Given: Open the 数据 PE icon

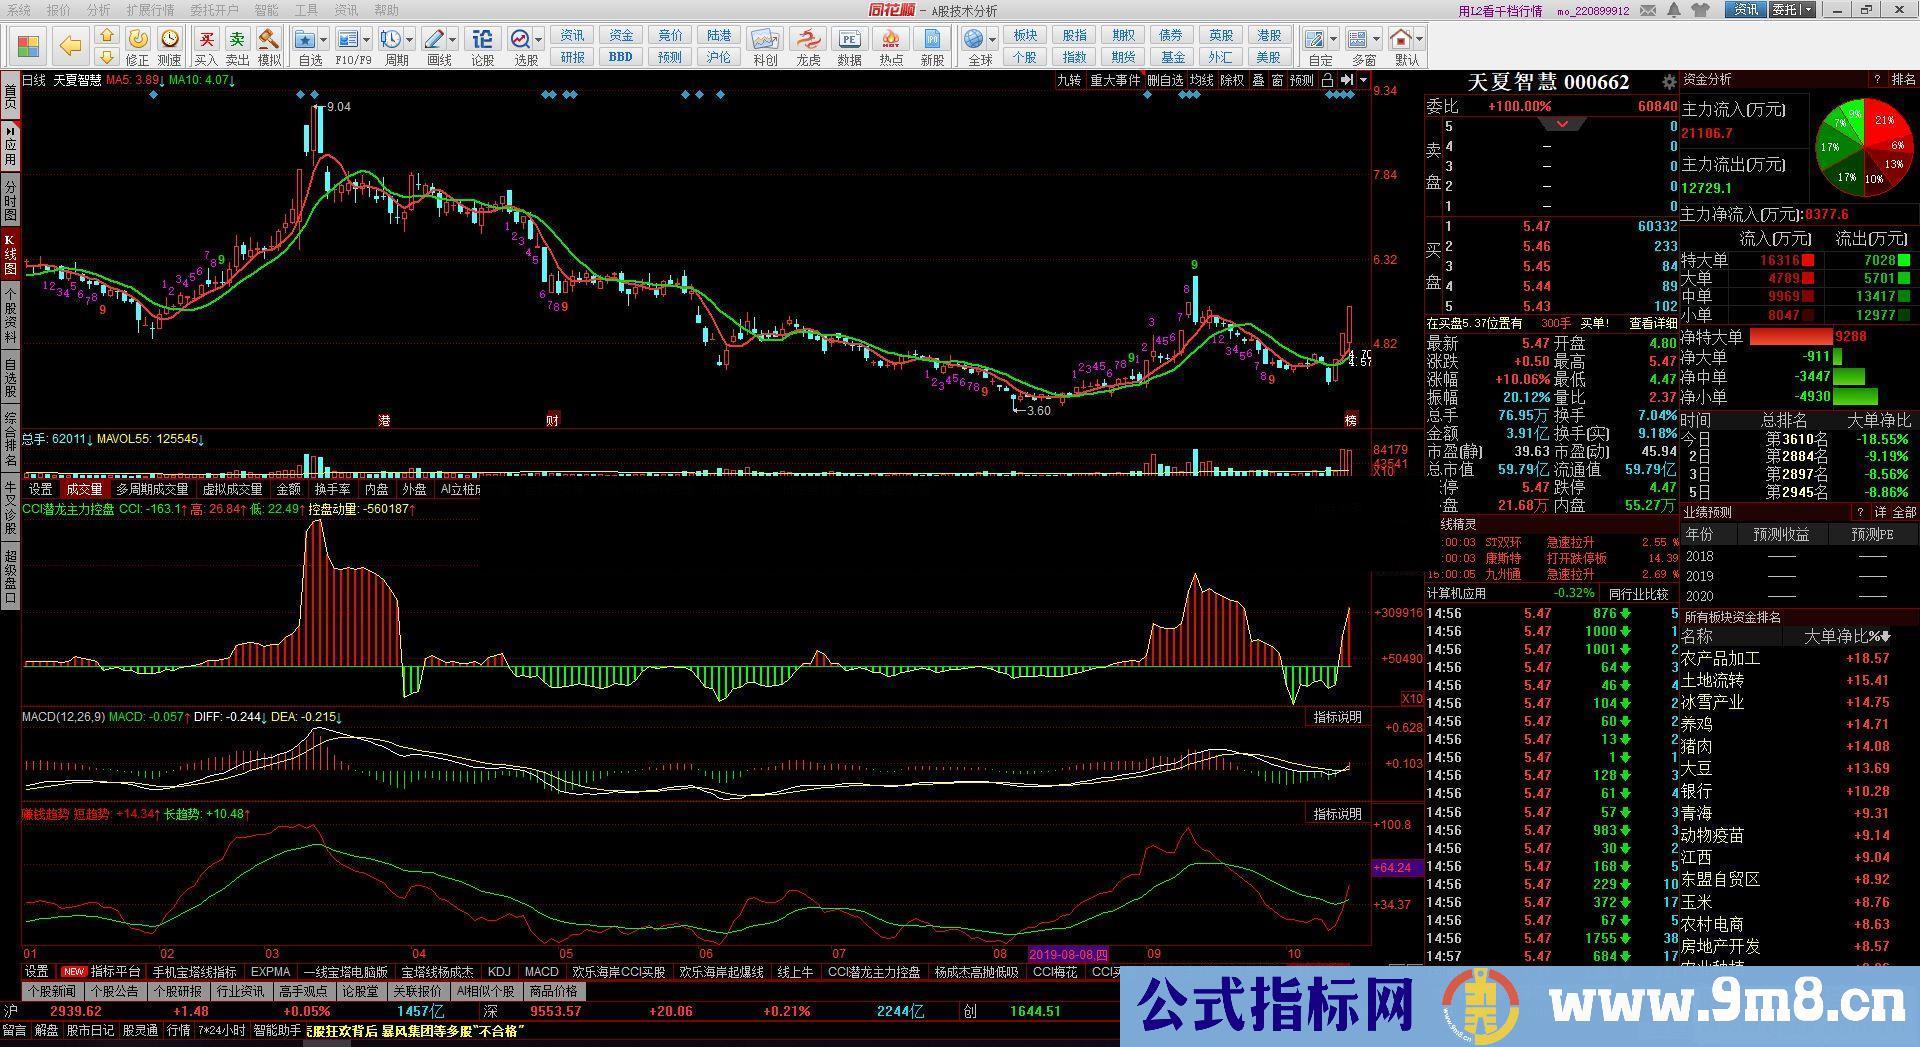Looking at the screenshot, I should (849, 39).
